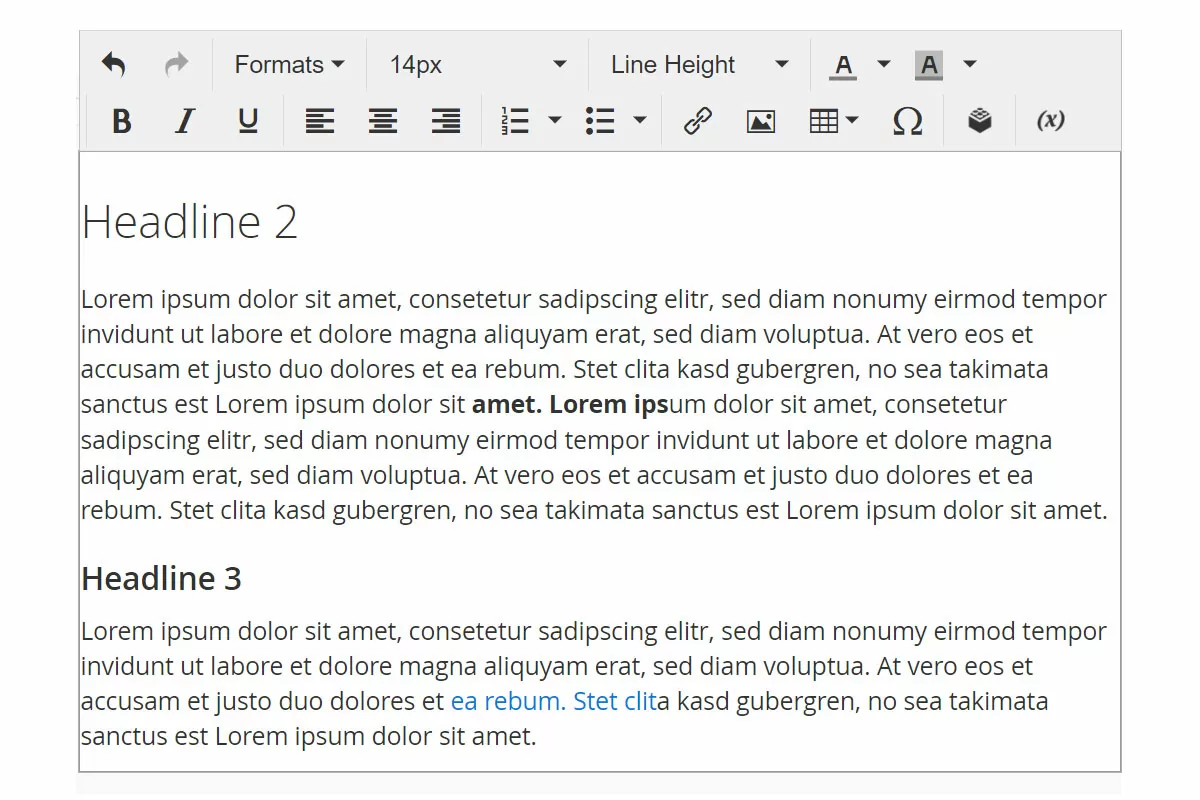
Task: Expand the numbered list style options
Action: click(556, 120)
